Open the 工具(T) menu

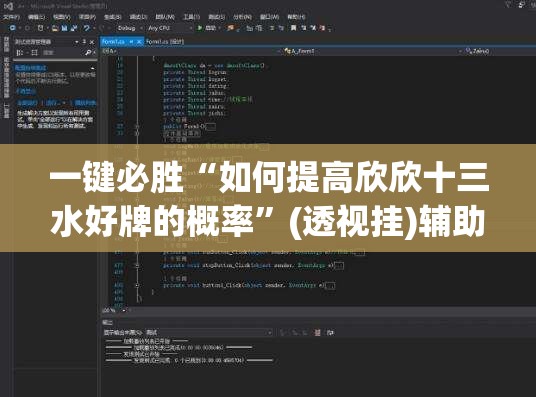tap(191, 17)
